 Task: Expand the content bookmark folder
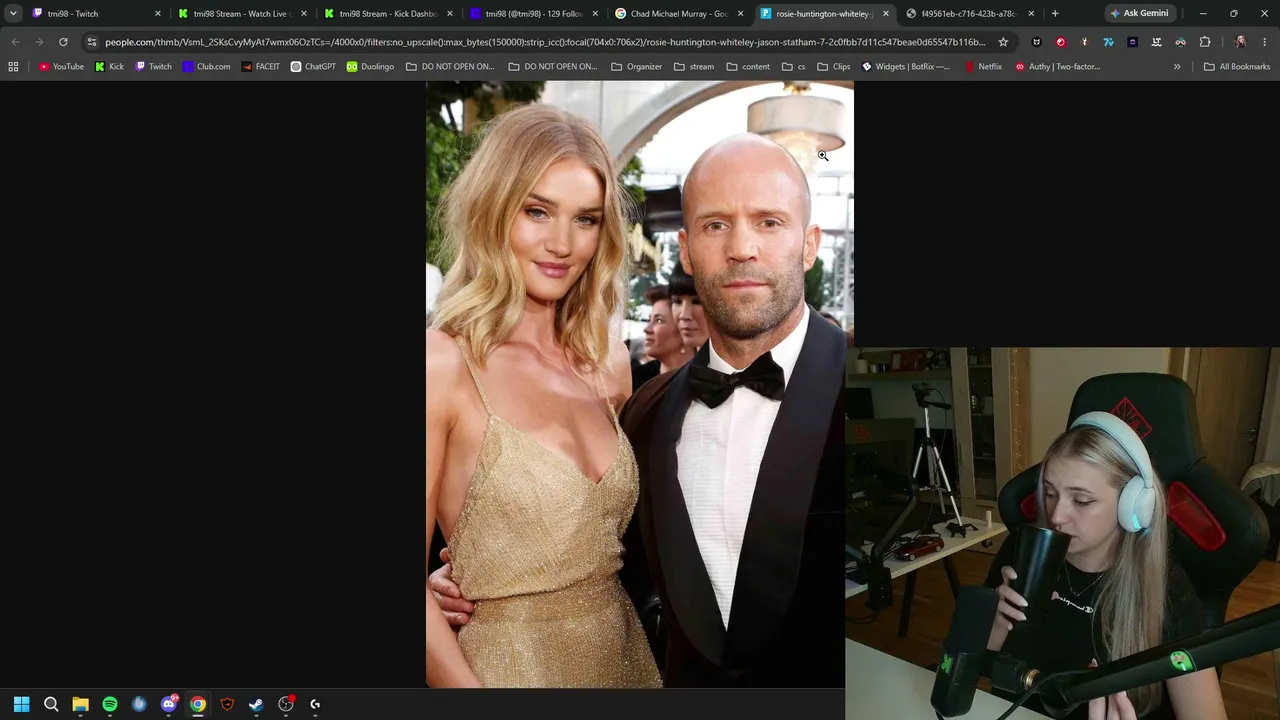[x=748, y=67]
